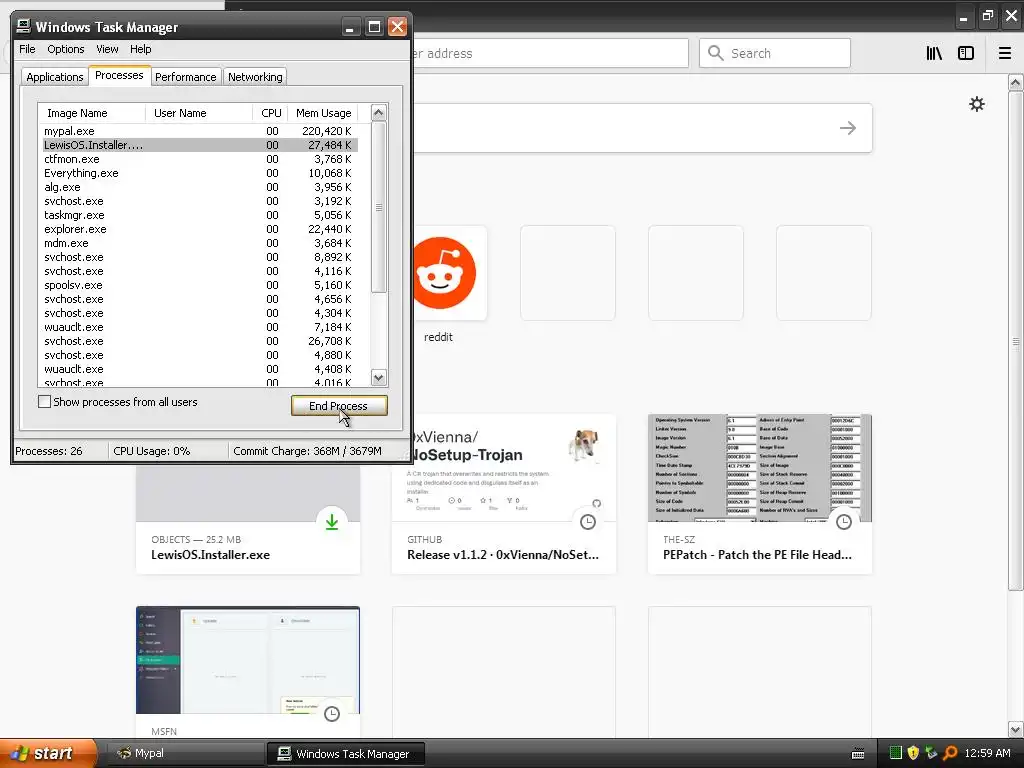Click green download icon on LewisOS card
Screen dimensions: 1024x768
click(x=332, y=522)
